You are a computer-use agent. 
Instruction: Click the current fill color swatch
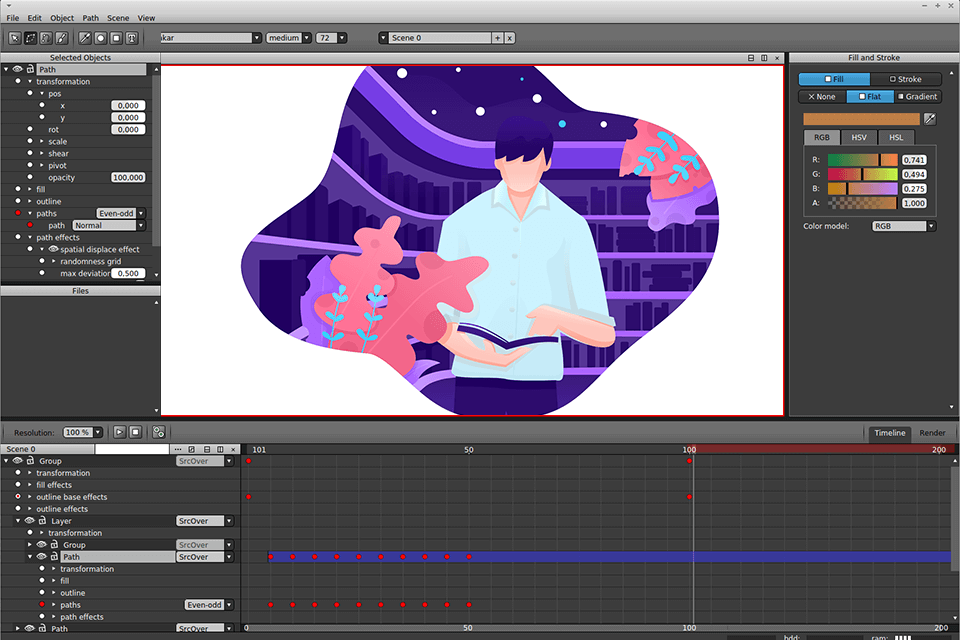coord(861,119)
